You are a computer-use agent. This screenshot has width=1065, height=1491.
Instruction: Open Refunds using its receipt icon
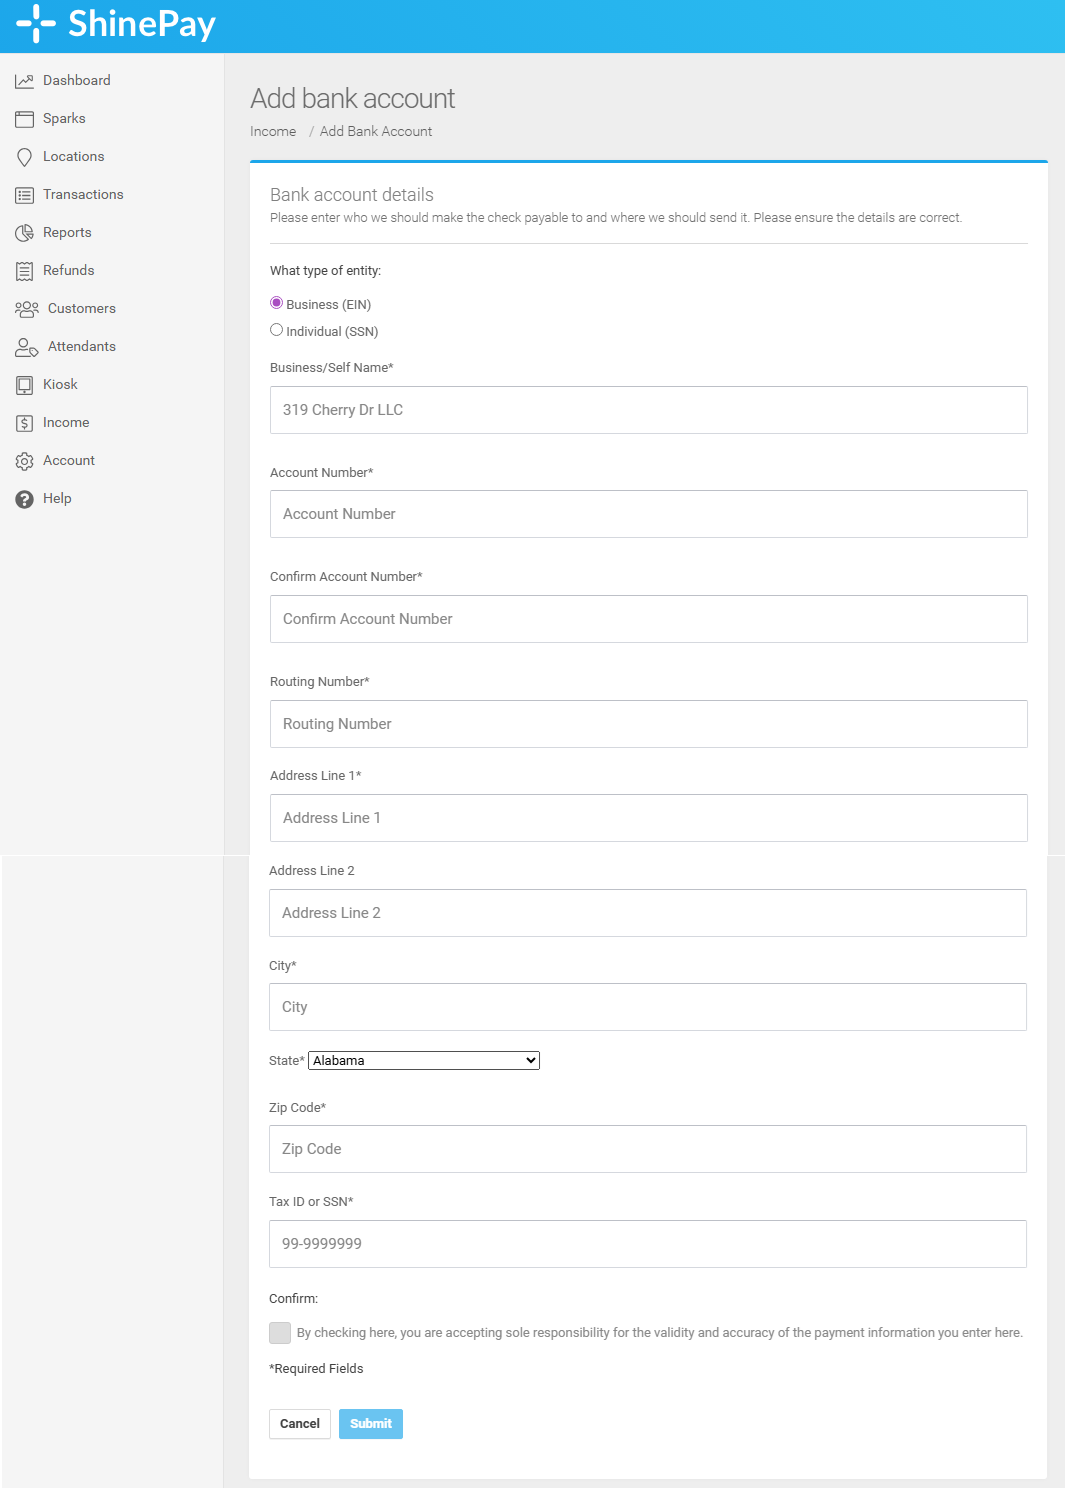point(24,271)
